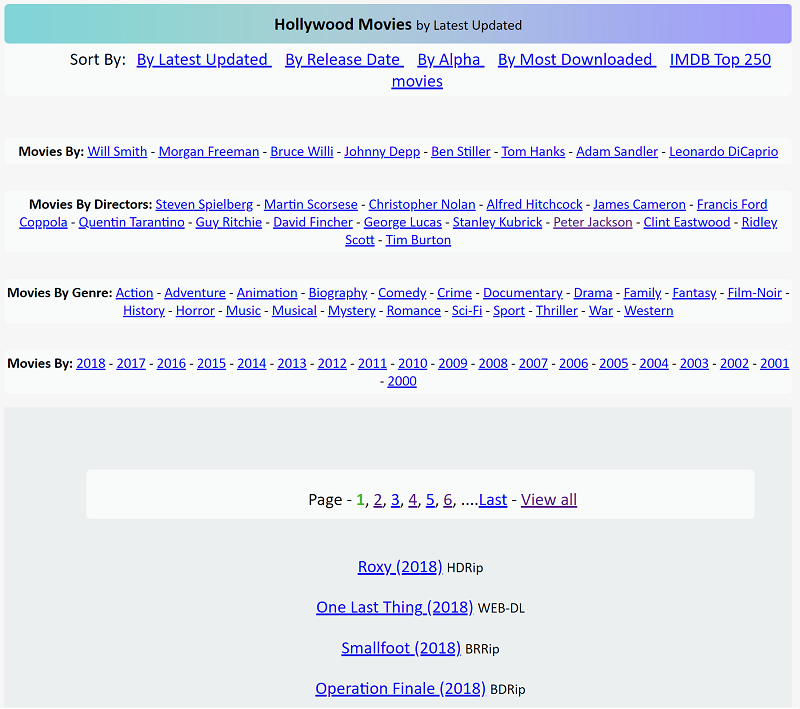Go to page 2 of results
Viewport: 800px width, 709px height.
point(378,500)
